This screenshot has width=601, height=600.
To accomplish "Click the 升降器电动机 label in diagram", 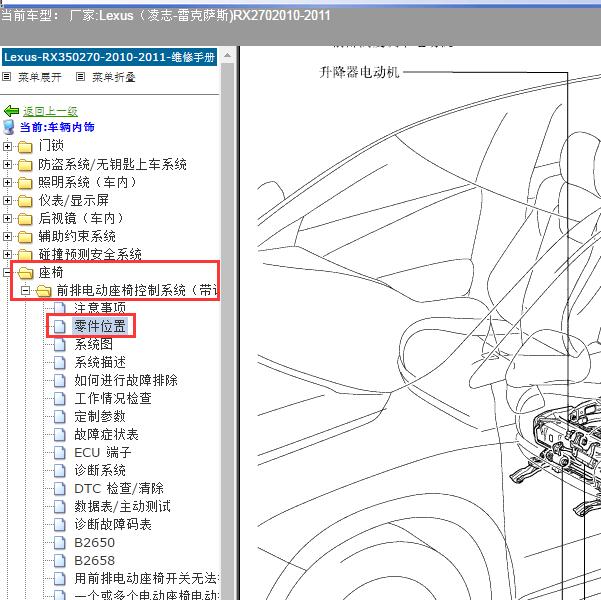I will click(x=360, y=72).
